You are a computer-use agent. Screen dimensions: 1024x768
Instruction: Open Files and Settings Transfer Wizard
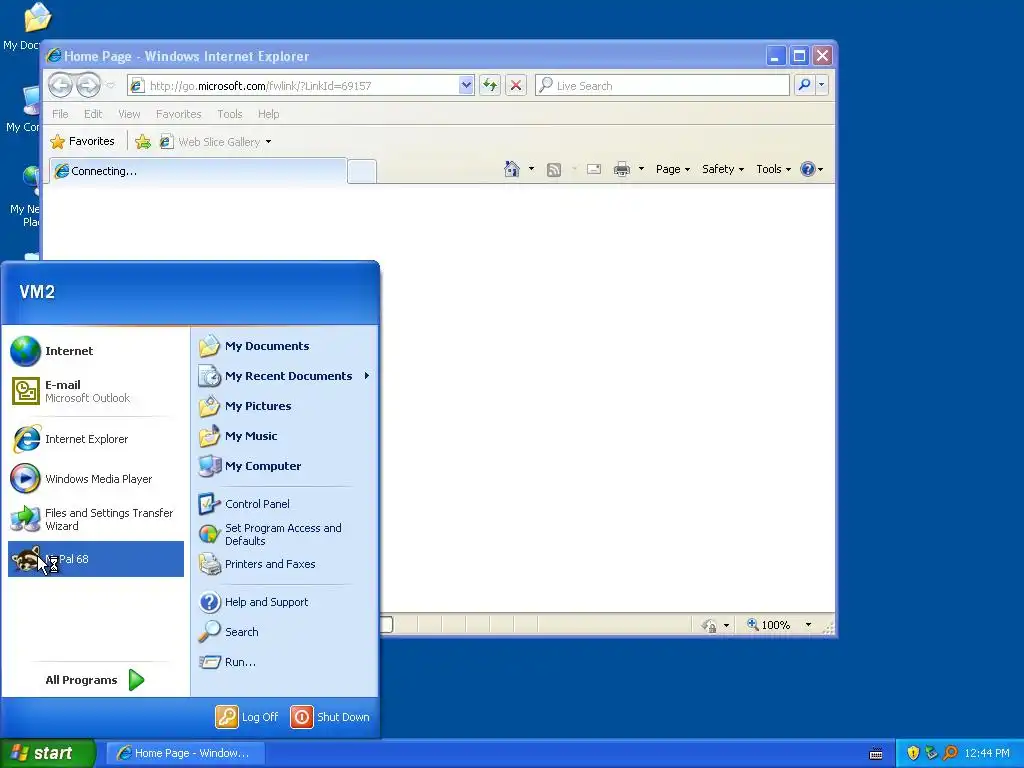(x=95, y=519)
